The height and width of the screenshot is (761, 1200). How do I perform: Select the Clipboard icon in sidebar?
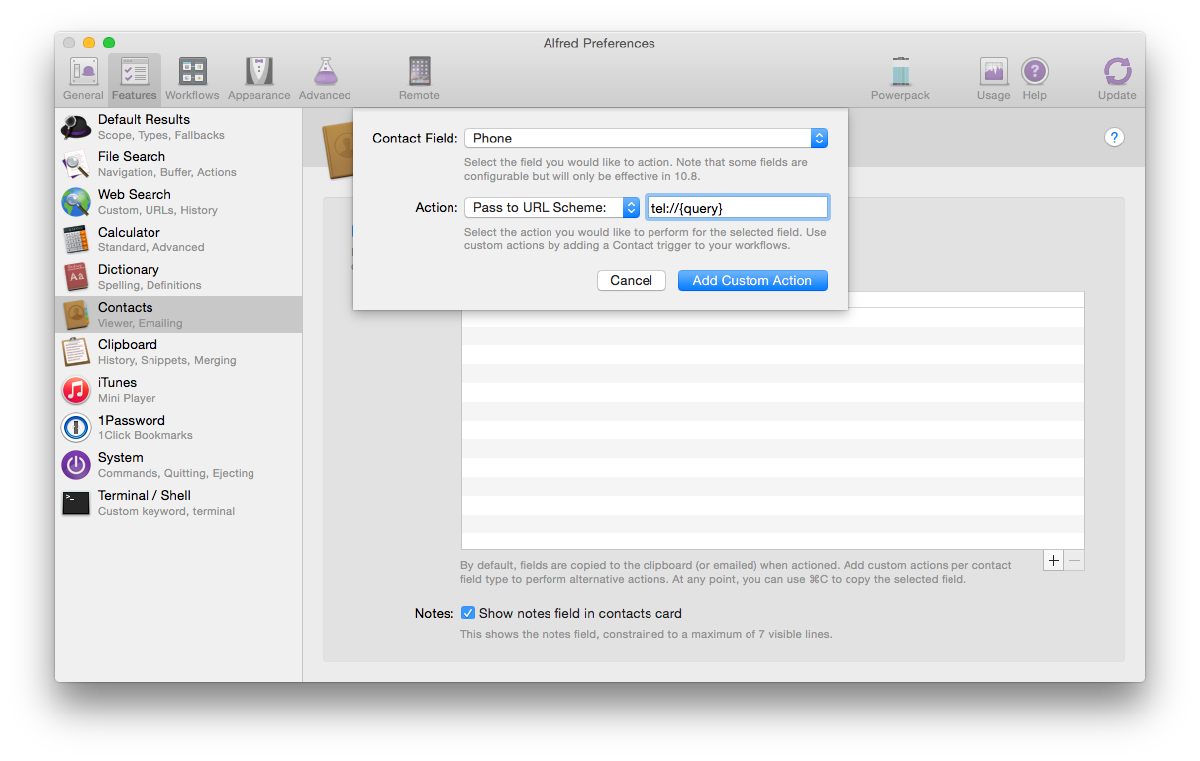pyautogui.click(x=76, y=352)
